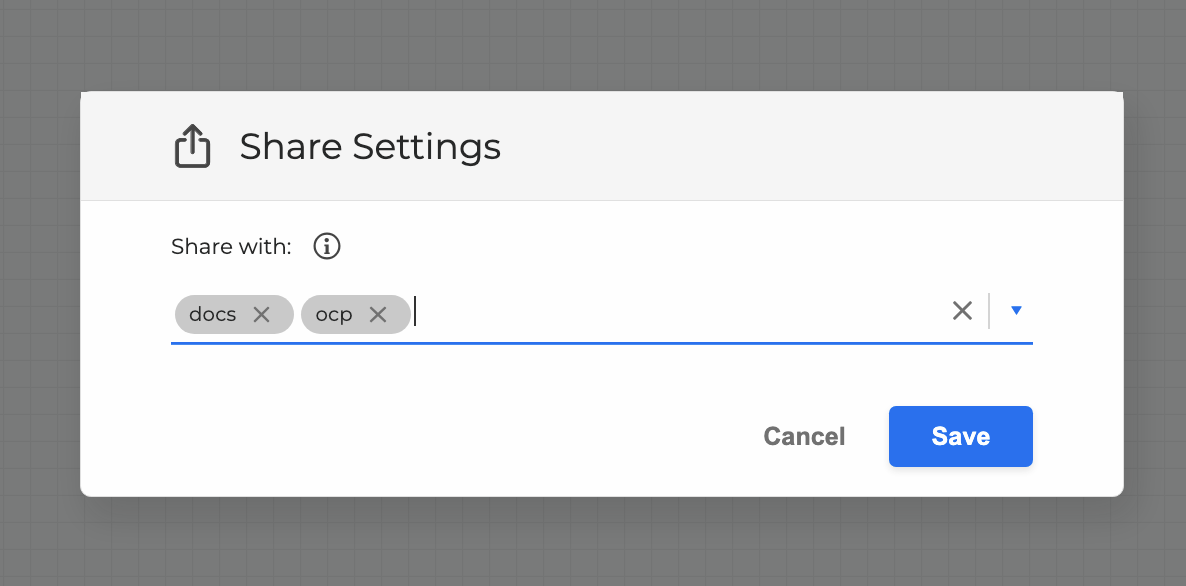Click the info icon beside Share with
Screen dimensions: 1186x586
[x=327, y=246]
